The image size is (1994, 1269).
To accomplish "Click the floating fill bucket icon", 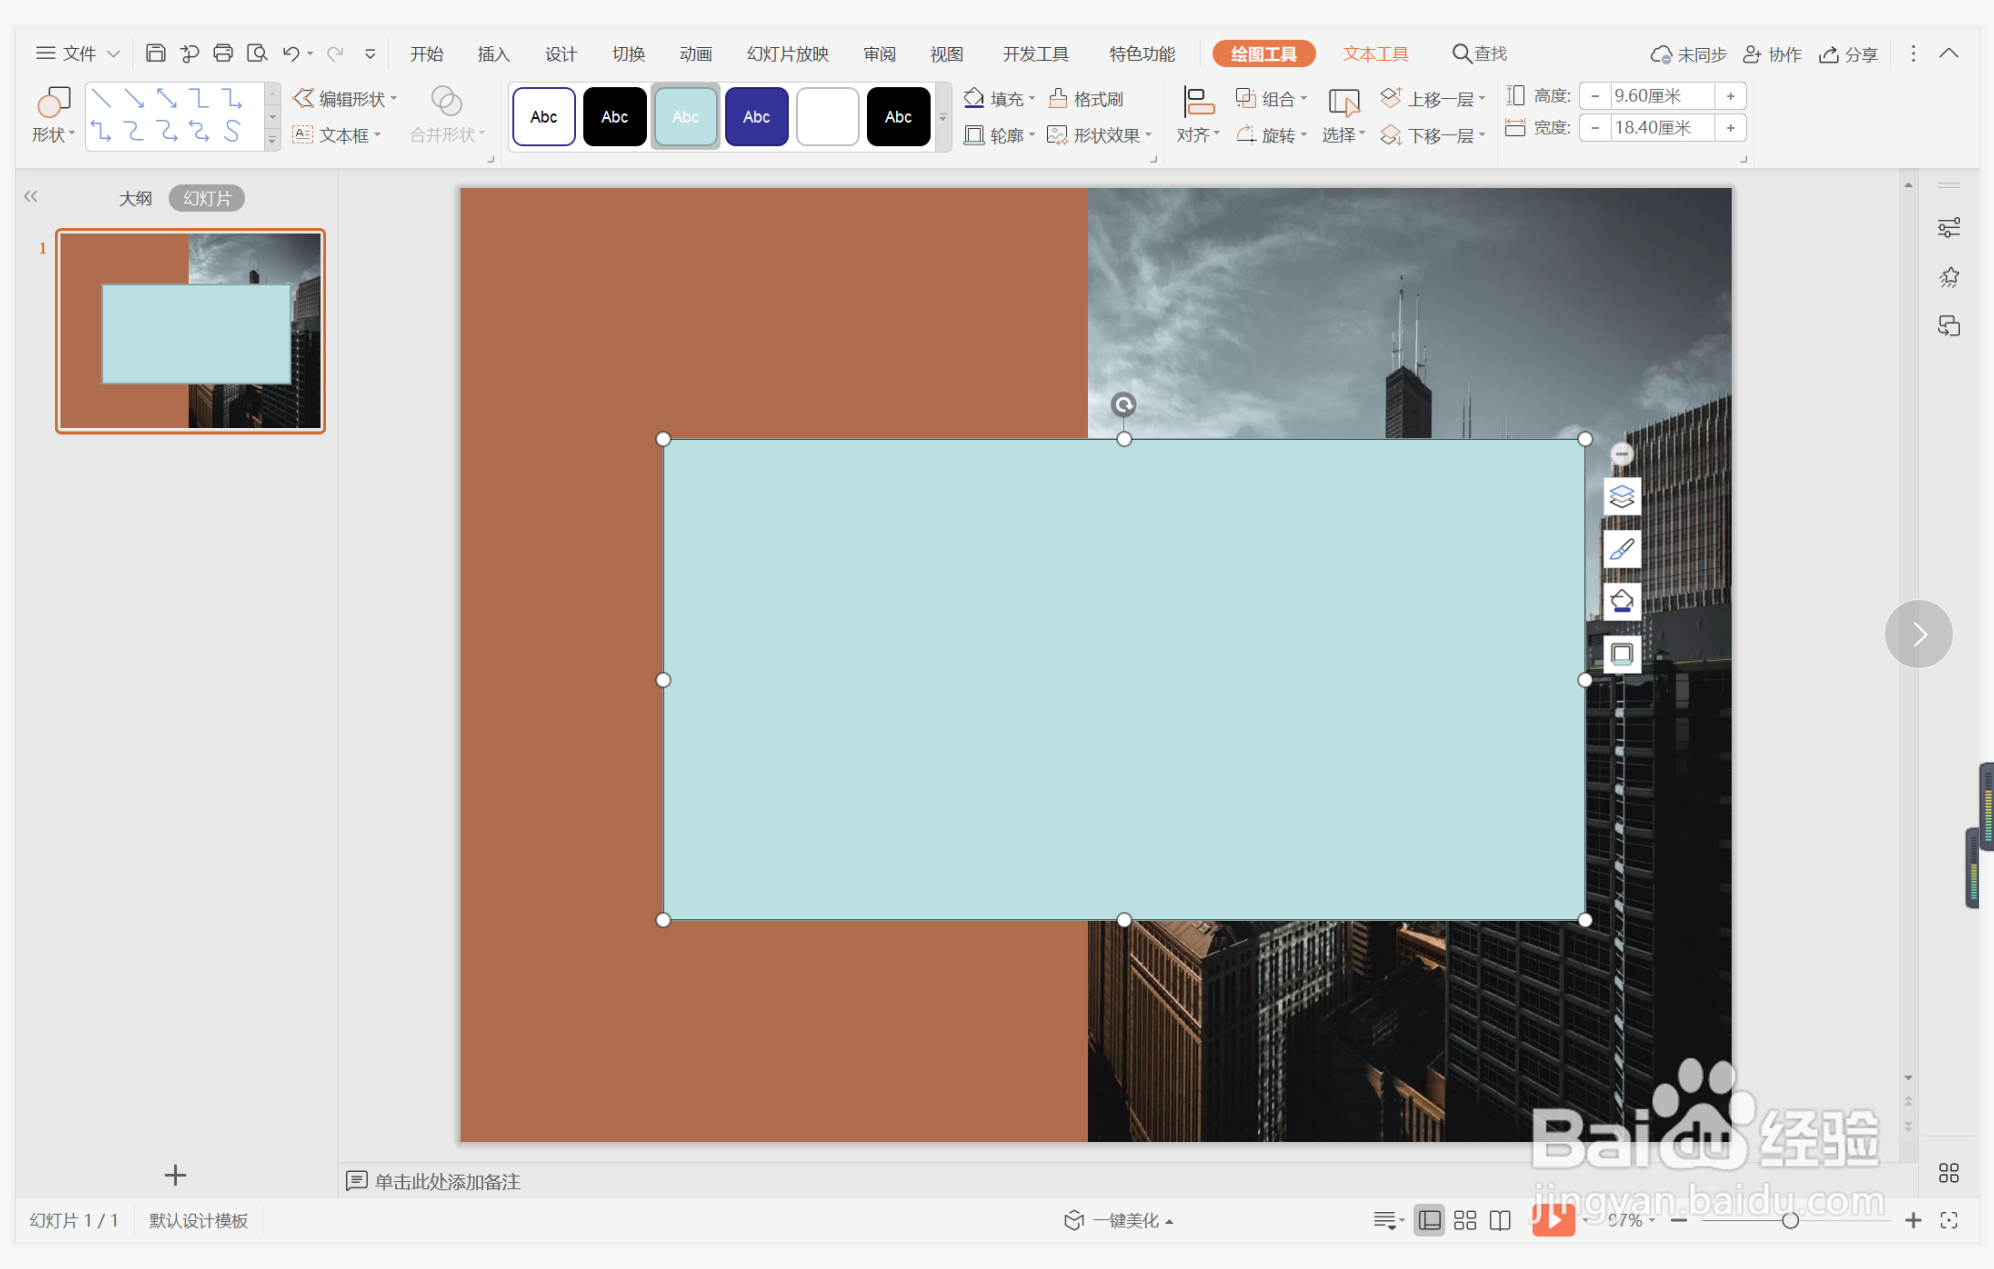I will (1621, 601).
